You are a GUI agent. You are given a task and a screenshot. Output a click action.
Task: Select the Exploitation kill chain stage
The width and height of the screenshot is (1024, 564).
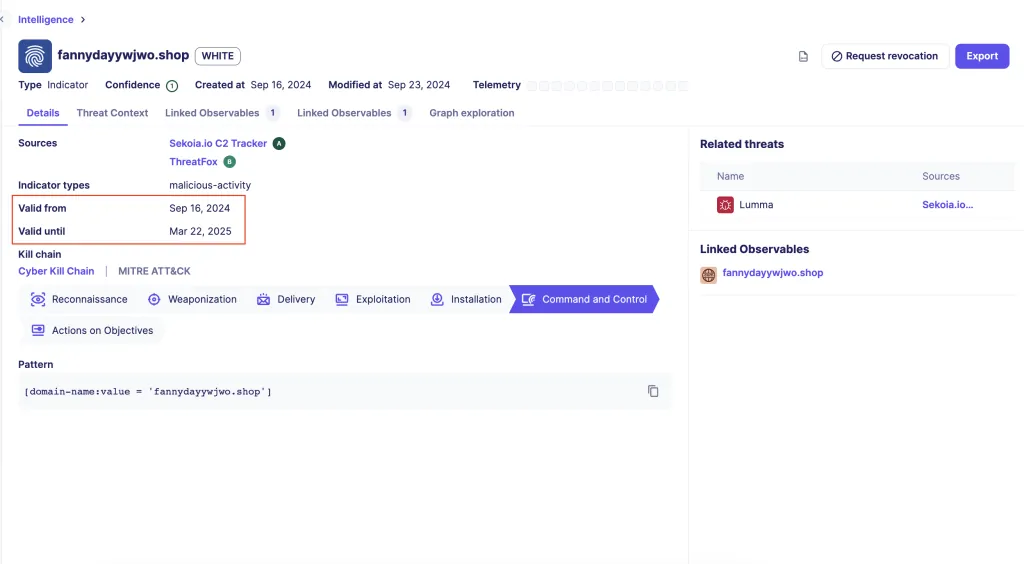[x=373, y=299]
